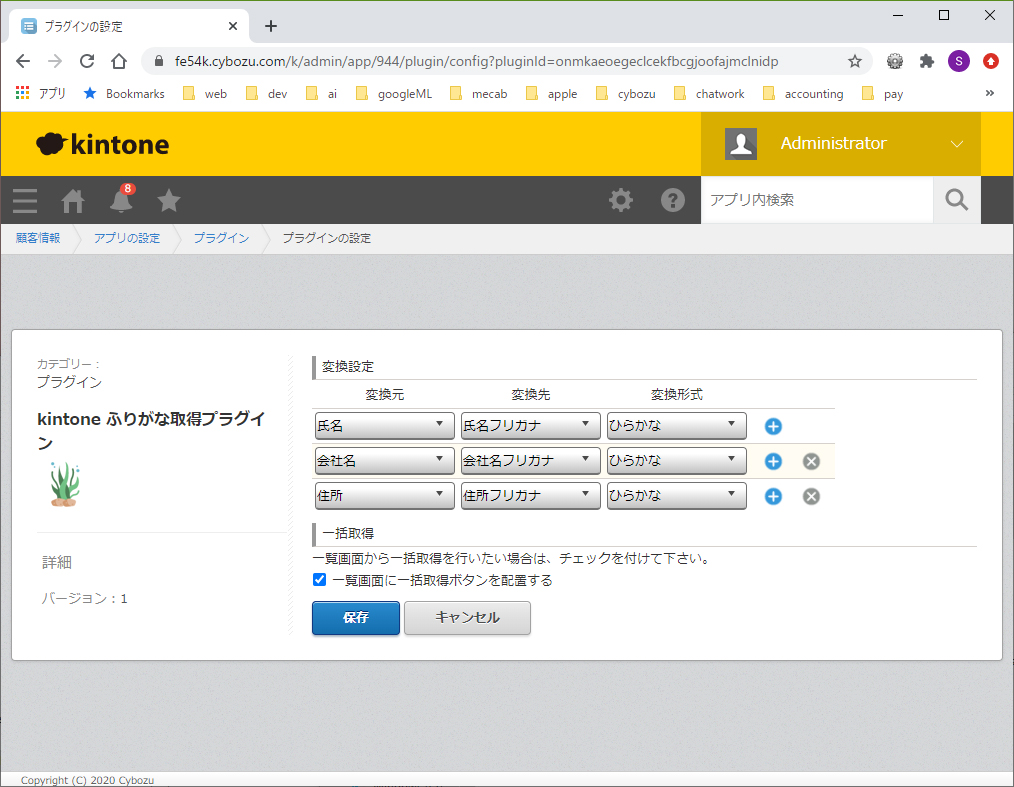Screen dimensions: 1014x787
Task: Add row after 住所 mapping
Action: (773, 496)
